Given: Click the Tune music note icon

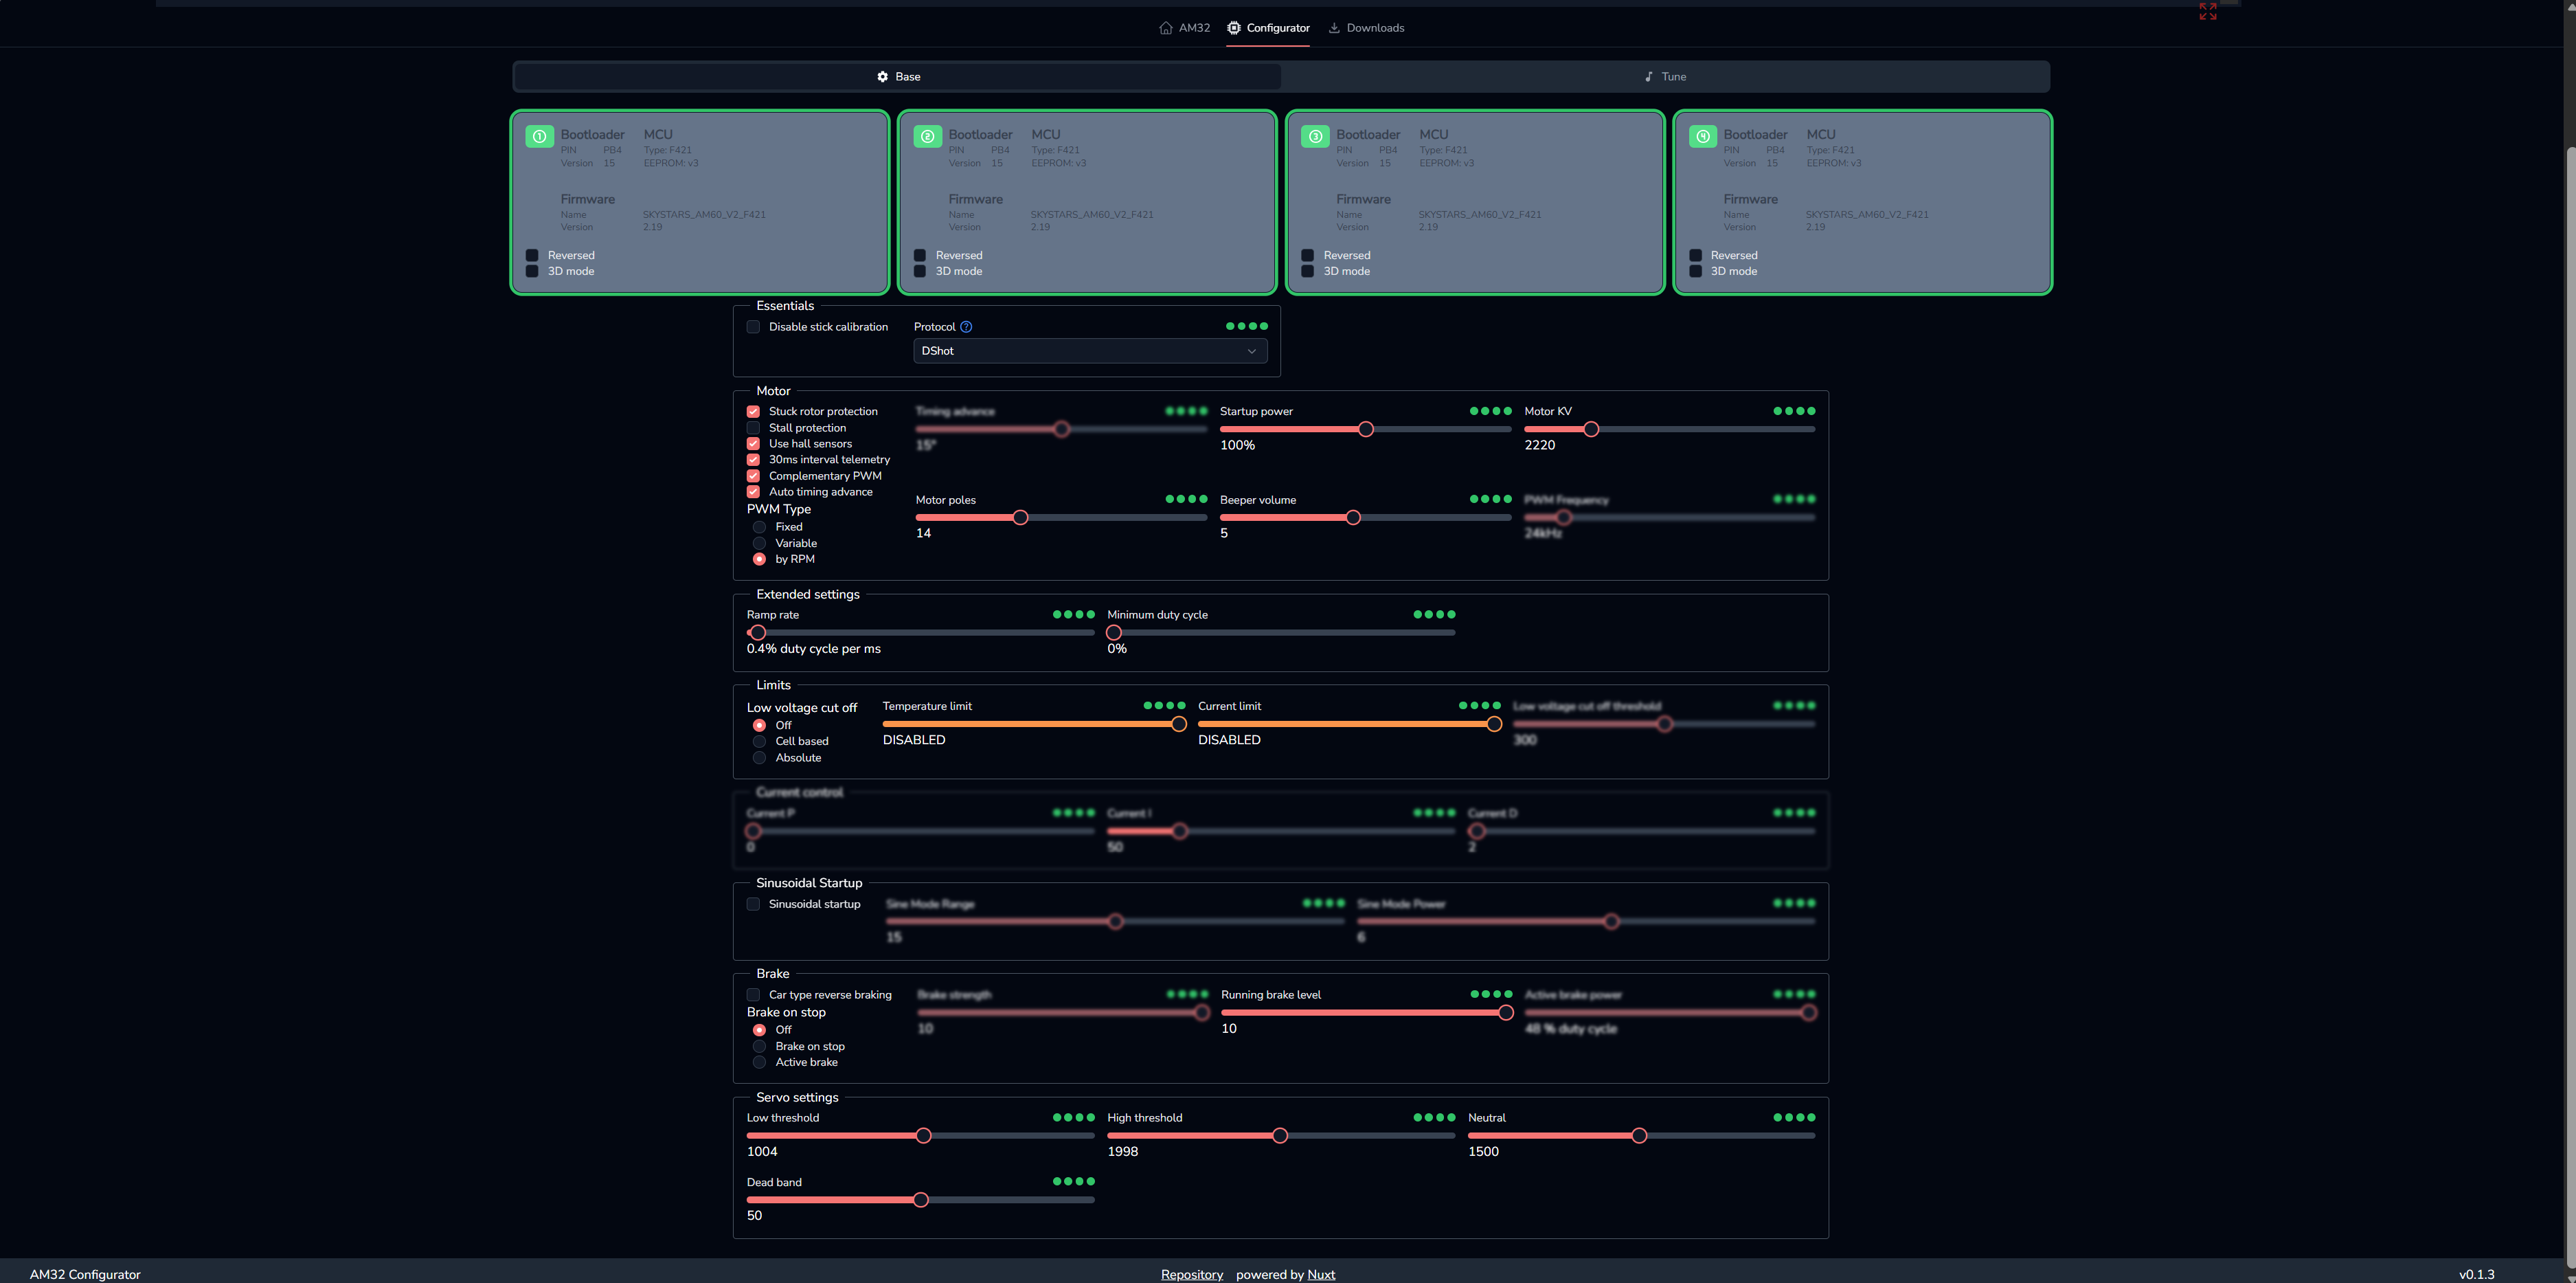Looking at the screenshot, I should 1649,77.
